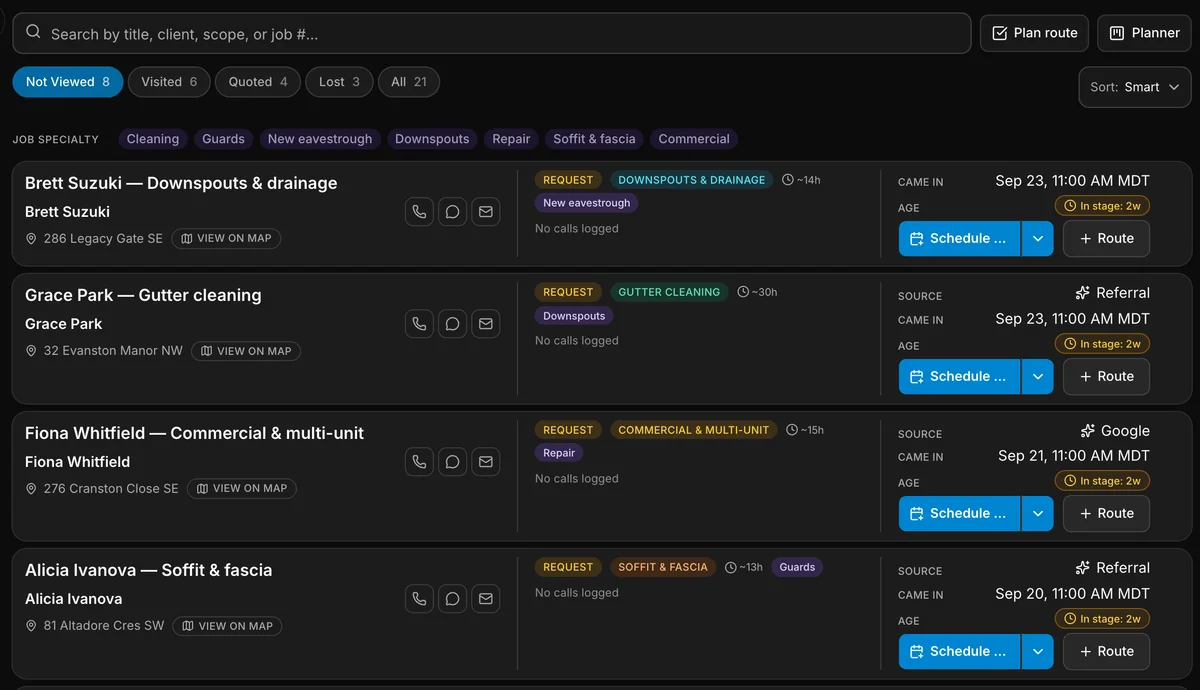Open the Sort: Smart dropdown
Screen dimensions: 1200x690
point(1135,87)
